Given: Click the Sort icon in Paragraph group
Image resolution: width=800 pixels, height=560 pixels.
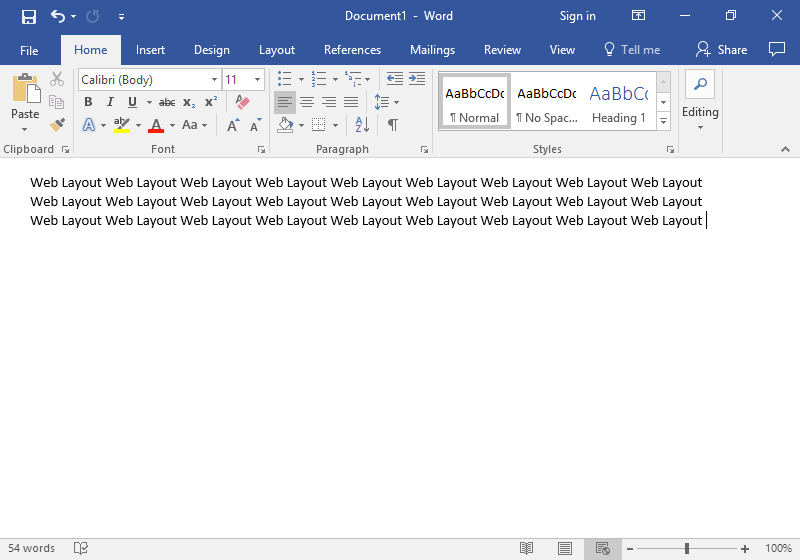Looking at the screenshot, I should [x=362, y=125].
